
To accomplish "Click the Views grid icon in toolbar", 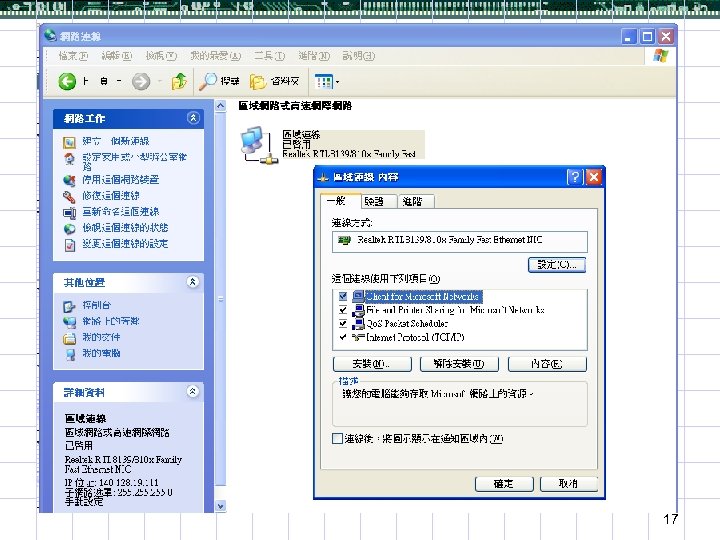I will tap(324, 82).
